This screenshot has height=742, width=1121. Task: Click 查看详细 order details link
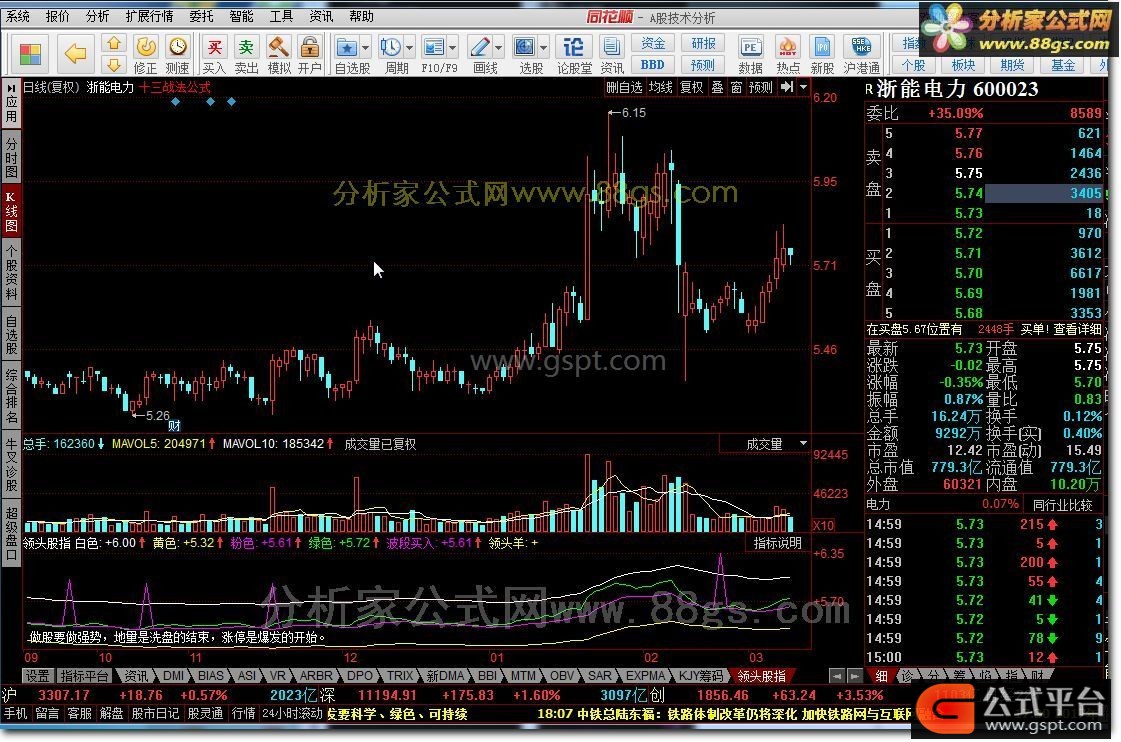pyautogui.click(x=1076, y=330)
